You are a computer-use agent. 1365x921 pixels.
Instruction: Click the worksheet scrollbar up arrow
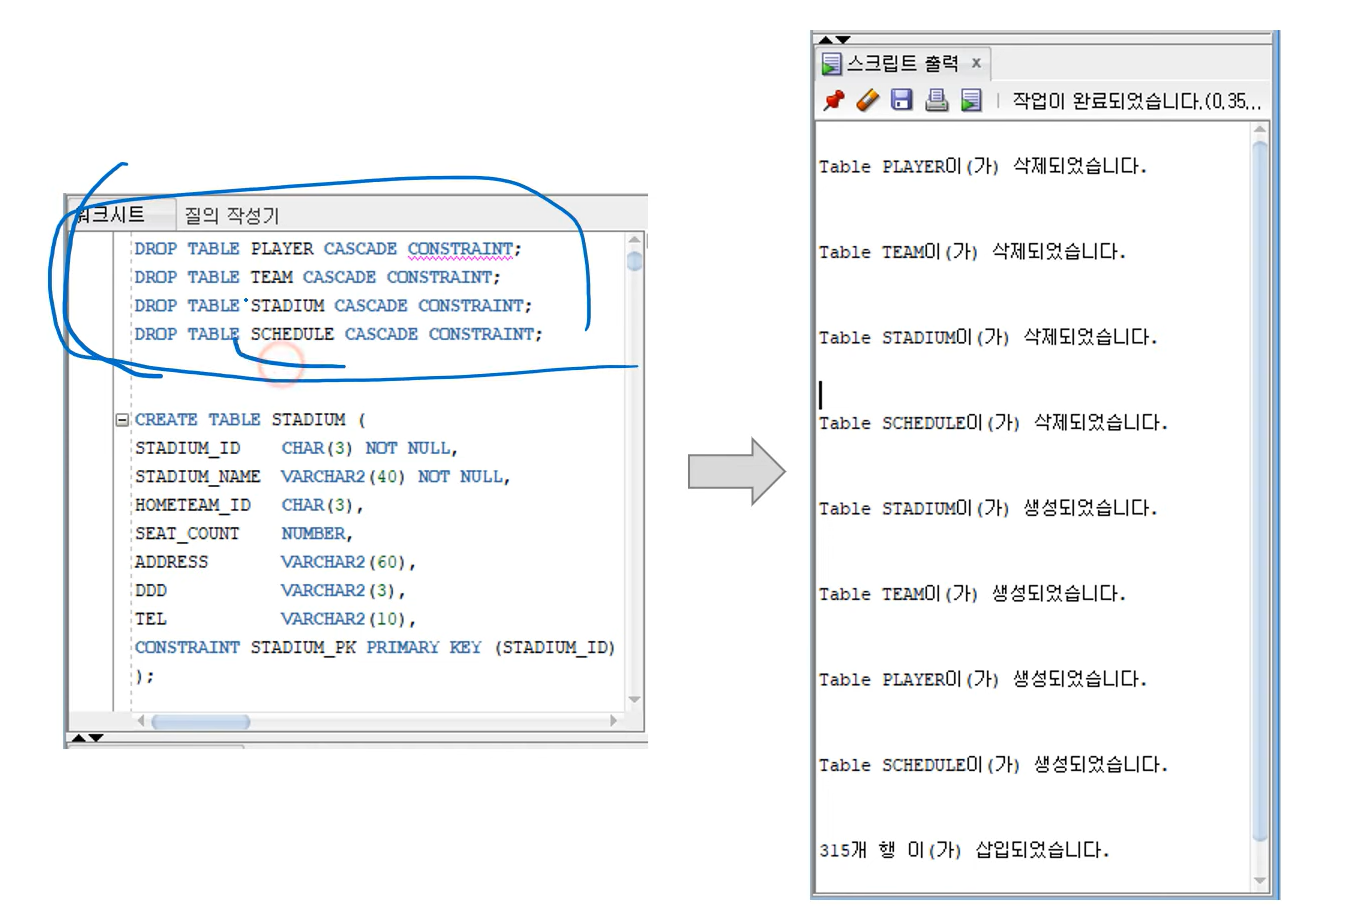coord(634,240)
